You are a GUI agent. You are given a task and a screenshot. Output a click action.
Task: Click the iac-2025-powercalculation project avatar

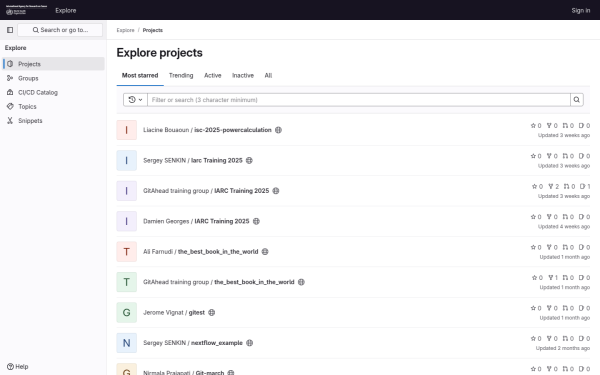pos(127,130)
